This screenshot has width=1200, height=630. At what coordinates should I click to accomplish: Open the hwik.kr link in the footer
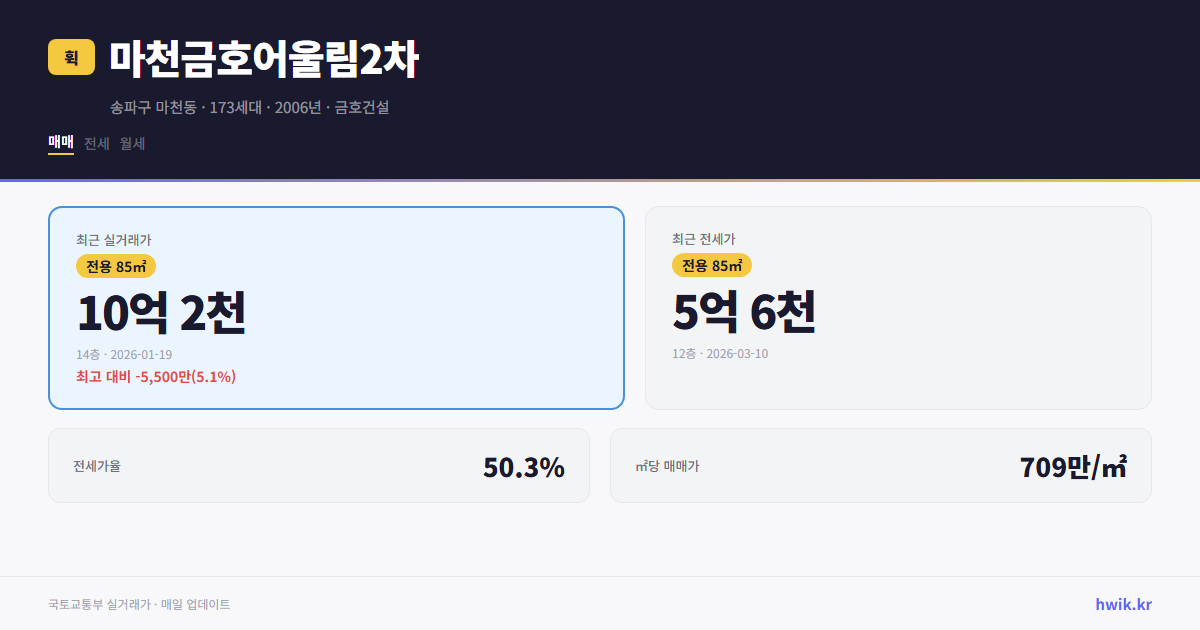[1122, 604]
